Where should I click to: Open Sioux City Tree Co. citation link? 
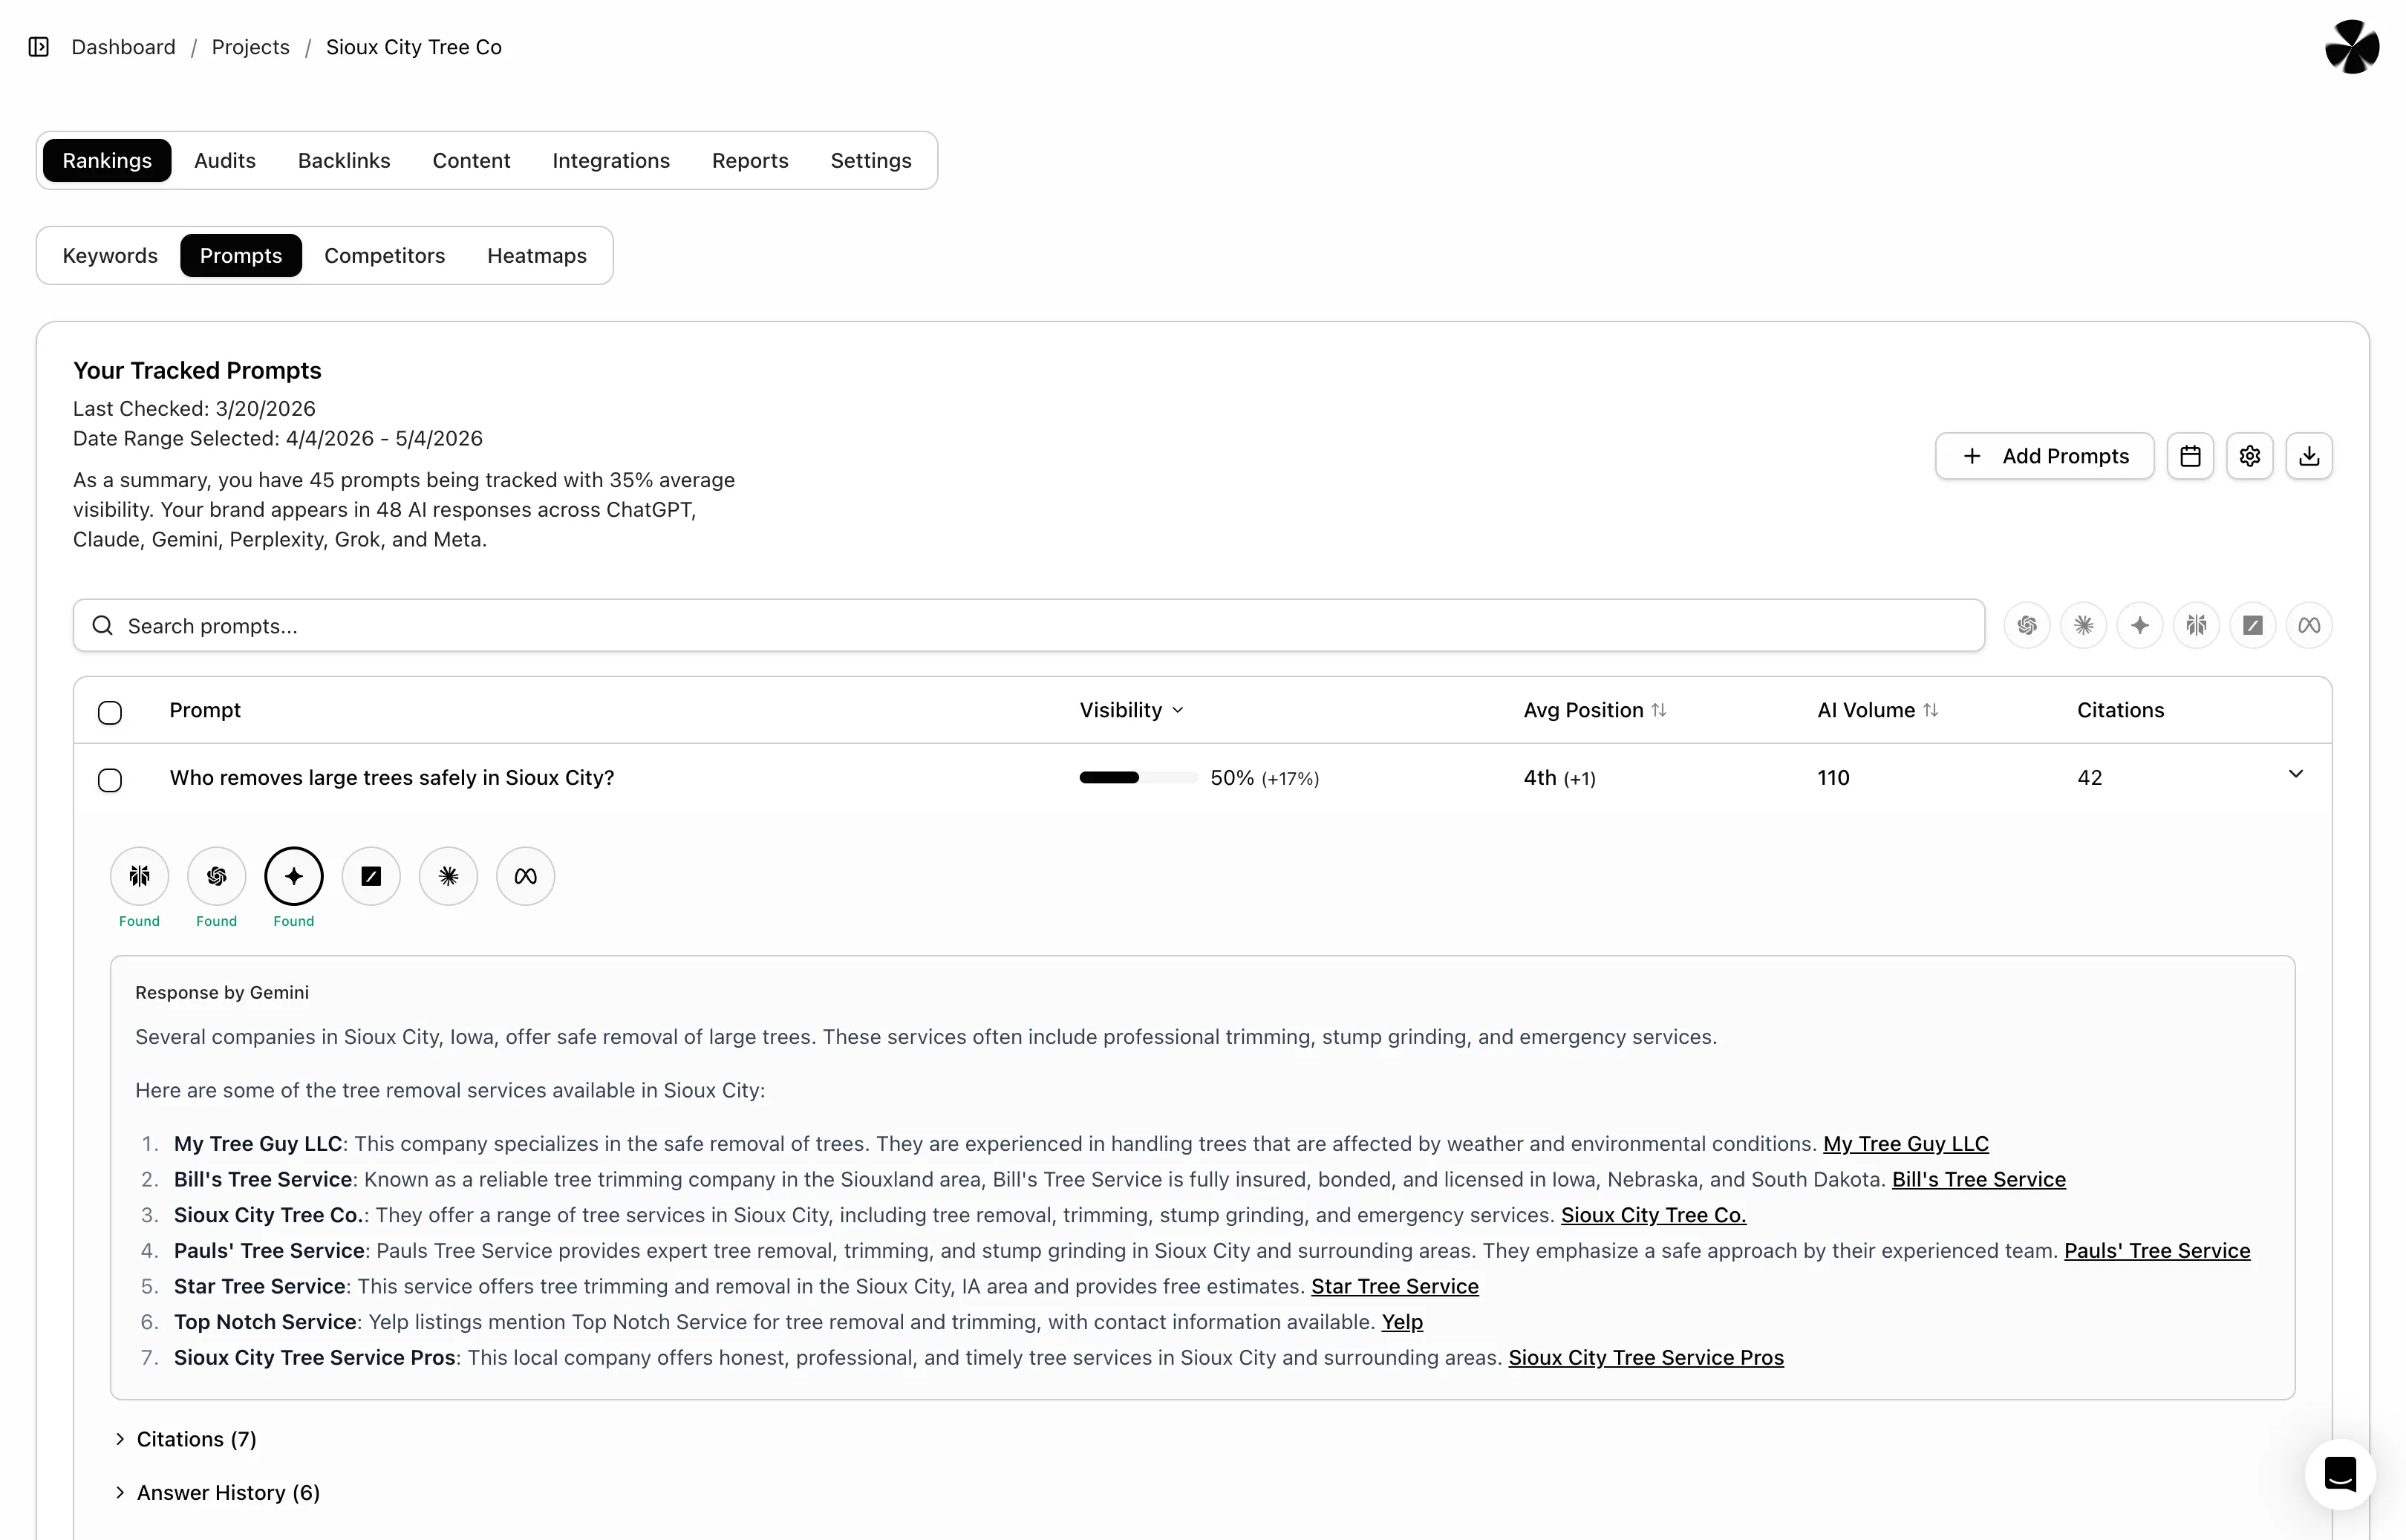(x=1654, y=1215)
